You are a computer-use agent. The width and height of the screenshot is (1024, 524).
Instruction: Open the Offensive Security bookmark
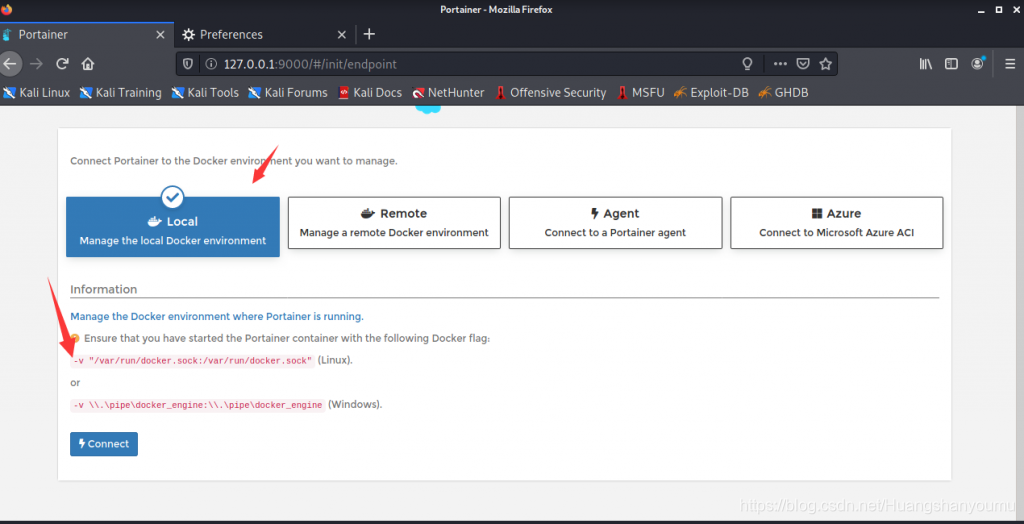tap(551, 93)
